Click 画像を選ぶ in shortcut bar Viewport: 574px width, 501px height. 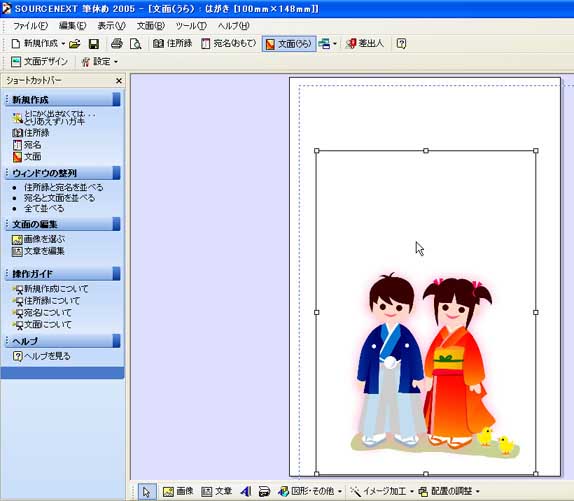point(44,239)
